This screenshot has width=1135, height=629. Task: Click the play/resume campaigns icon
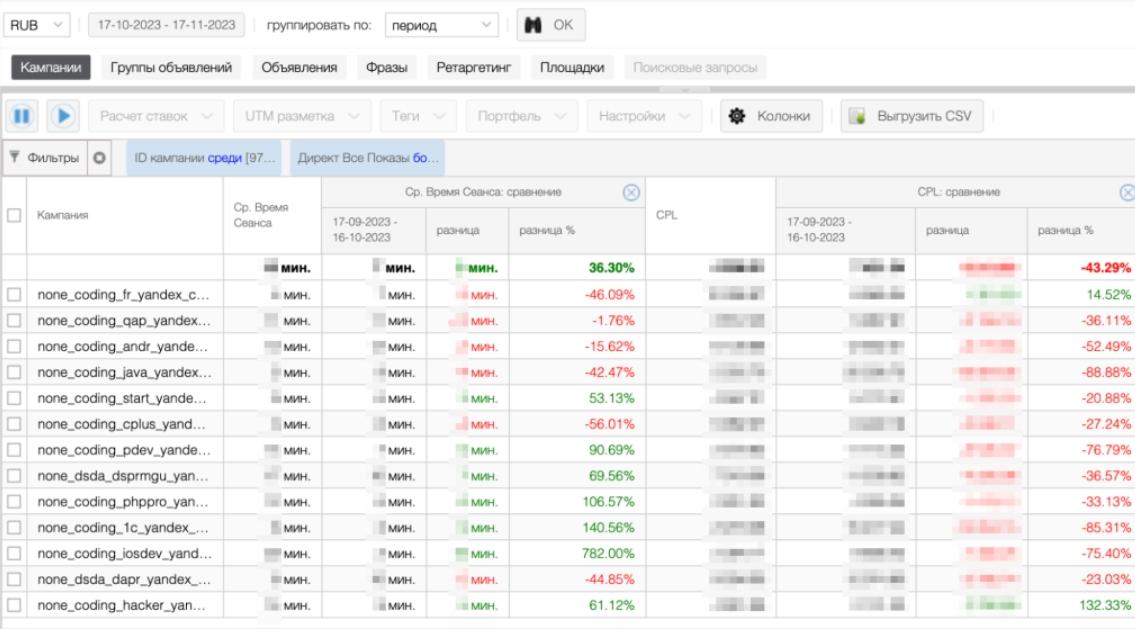(63, 116)
